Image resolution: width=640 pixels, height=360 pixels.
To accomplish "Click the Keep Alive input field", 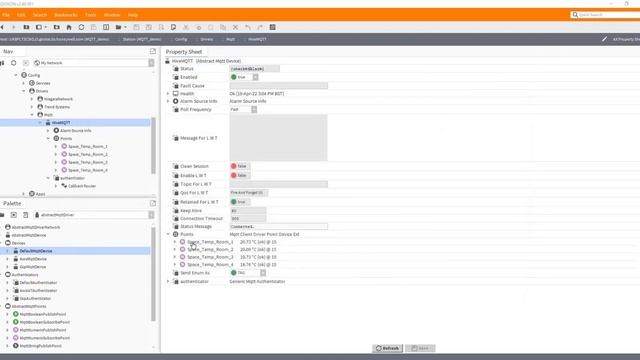I will coord(248,211).
